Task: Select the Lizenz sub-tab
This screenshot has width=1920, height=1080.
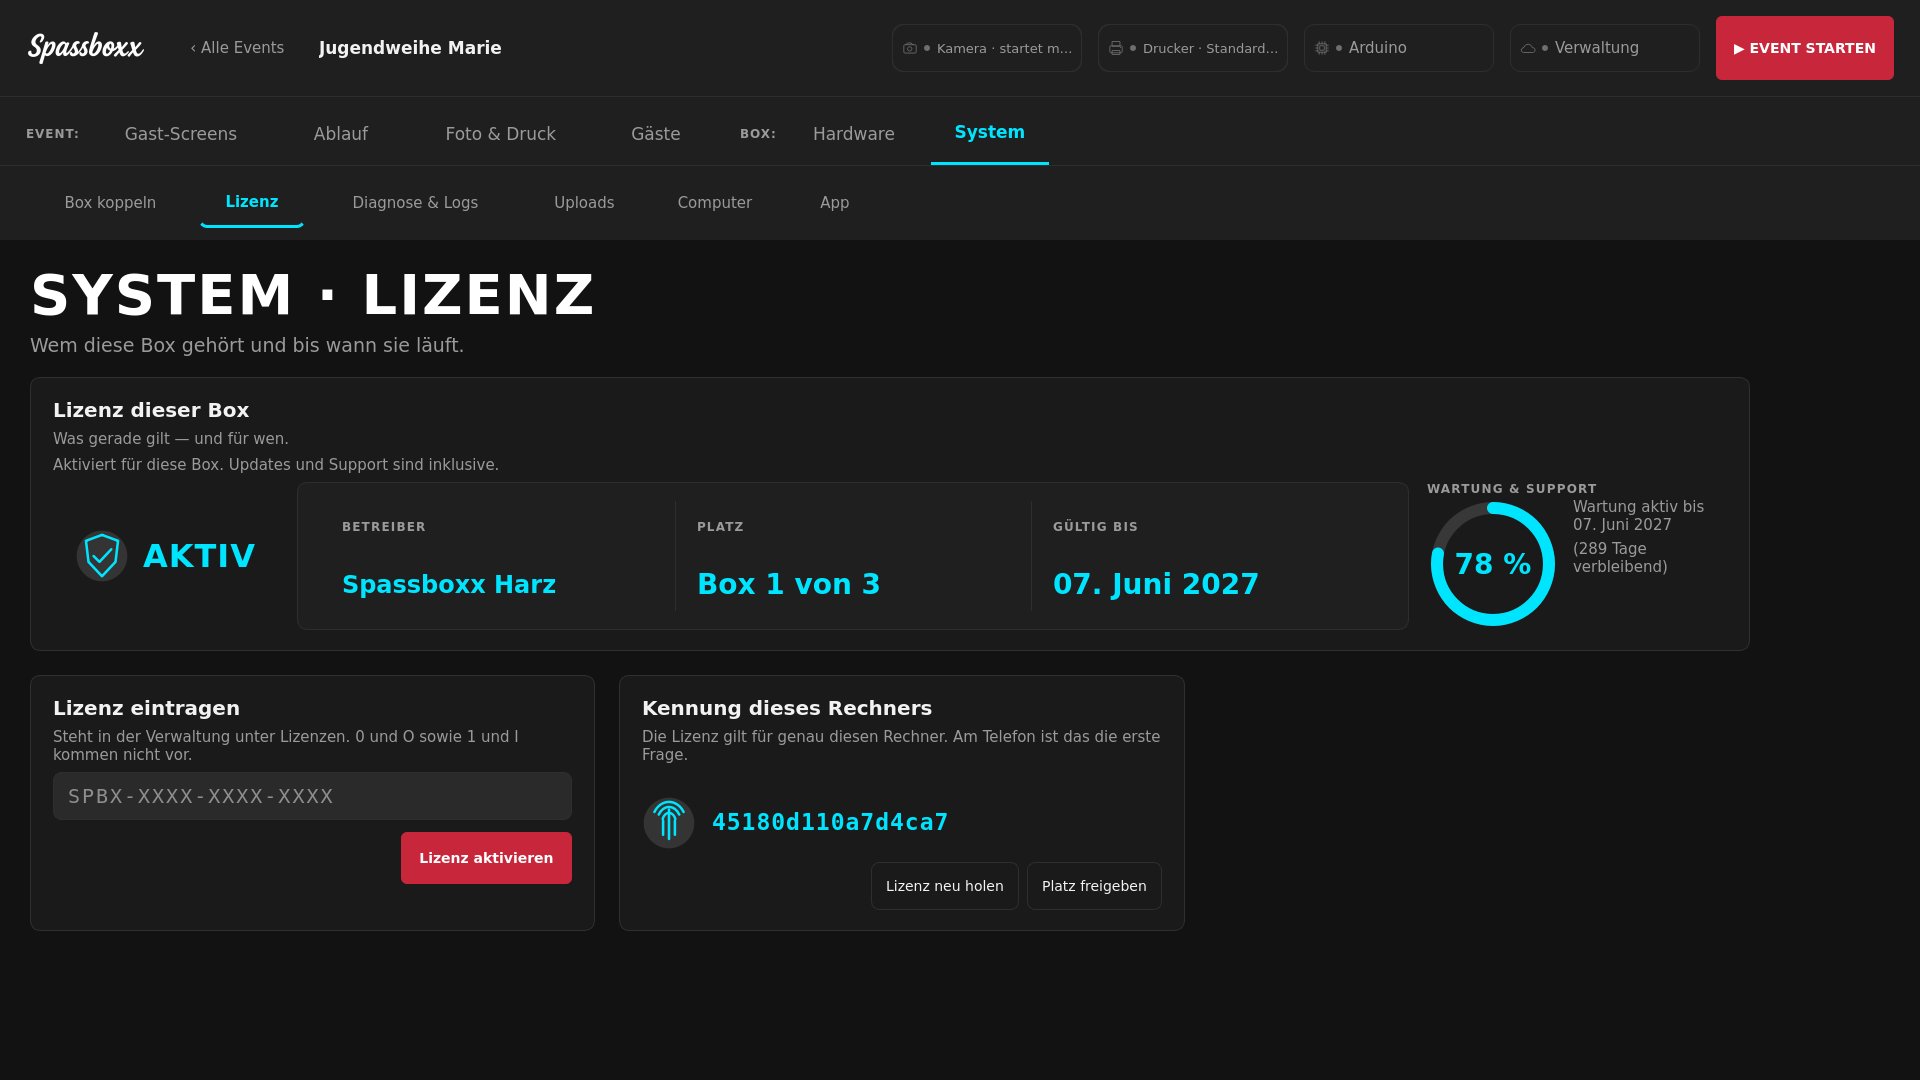Action: pos(252,202)
